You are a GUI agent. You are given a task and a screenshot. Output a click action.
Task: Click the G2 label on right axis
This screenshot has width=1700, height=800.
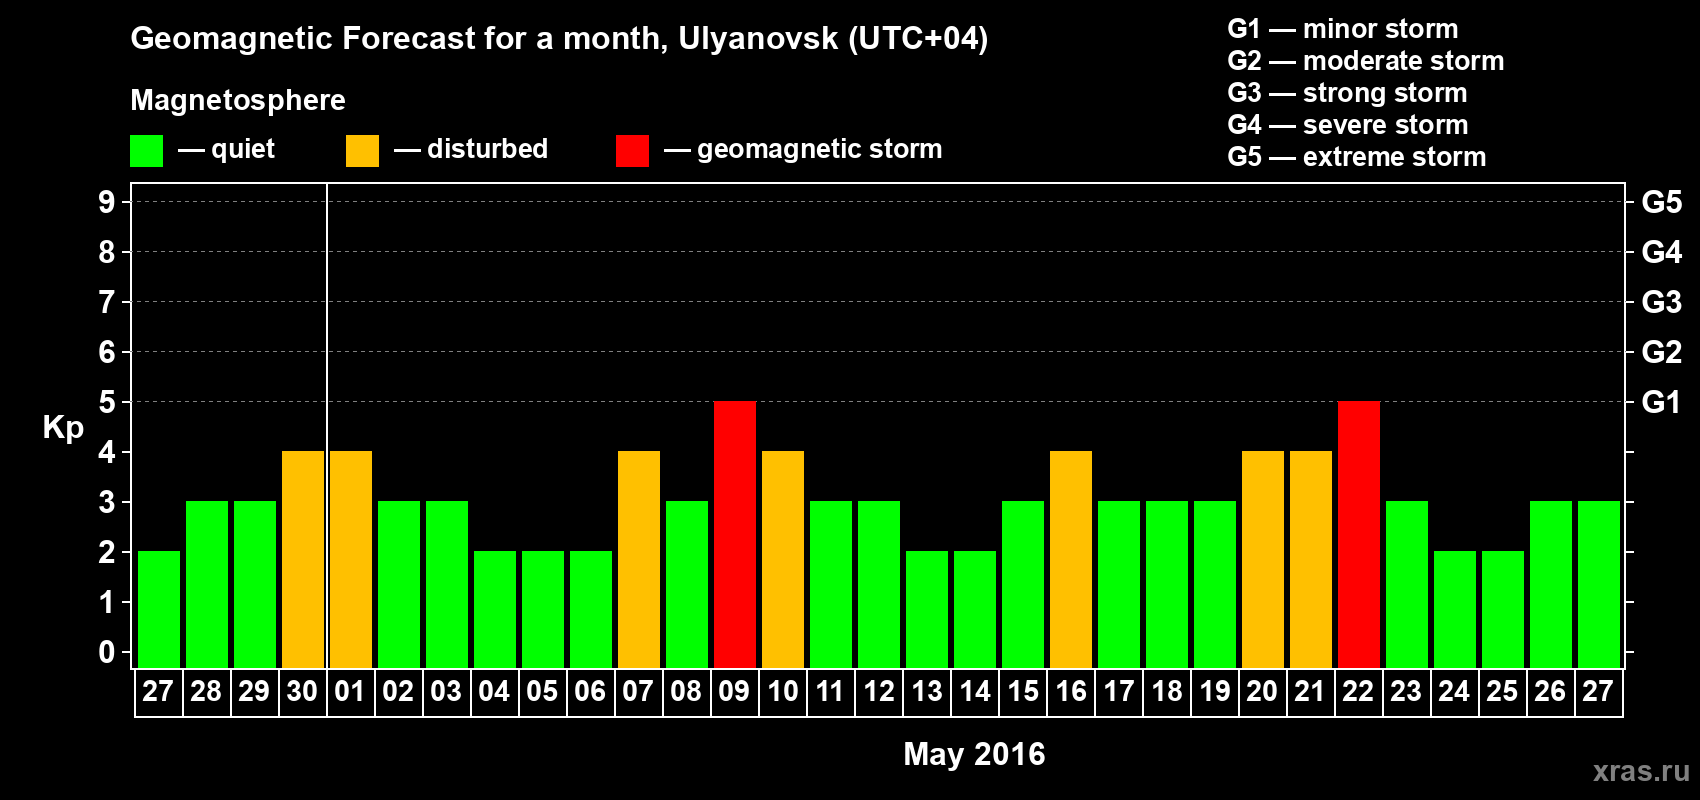point(1661,352)
